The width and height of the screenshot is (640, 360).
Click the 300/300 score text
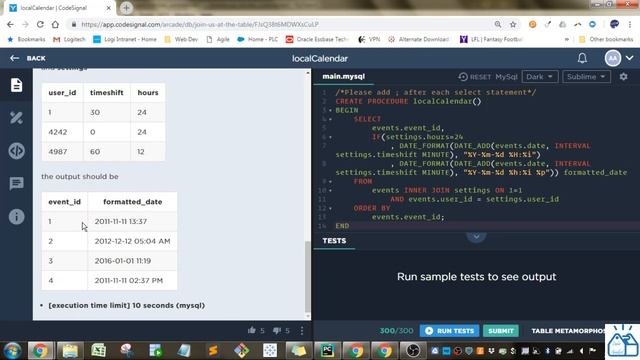pyautogui.click(x=396, y=331)
